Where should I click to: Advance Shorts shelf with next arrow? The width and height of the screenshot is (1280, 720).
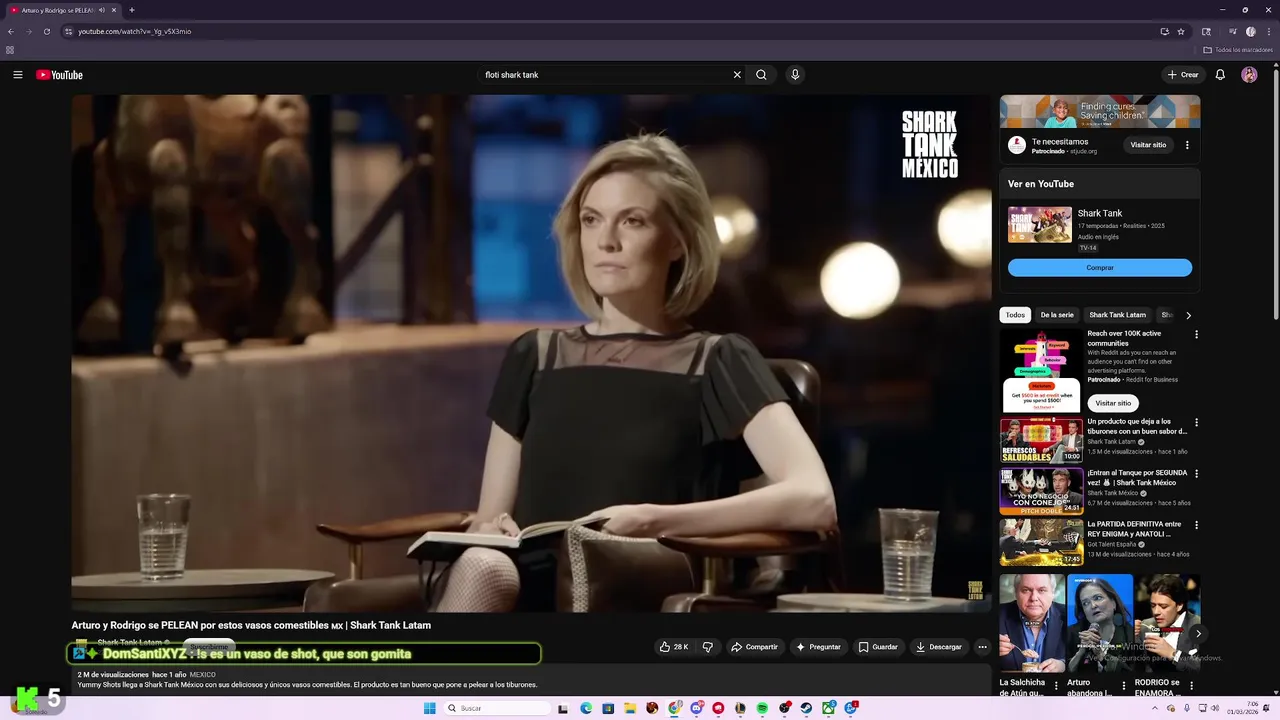(x=1198, y=634)
